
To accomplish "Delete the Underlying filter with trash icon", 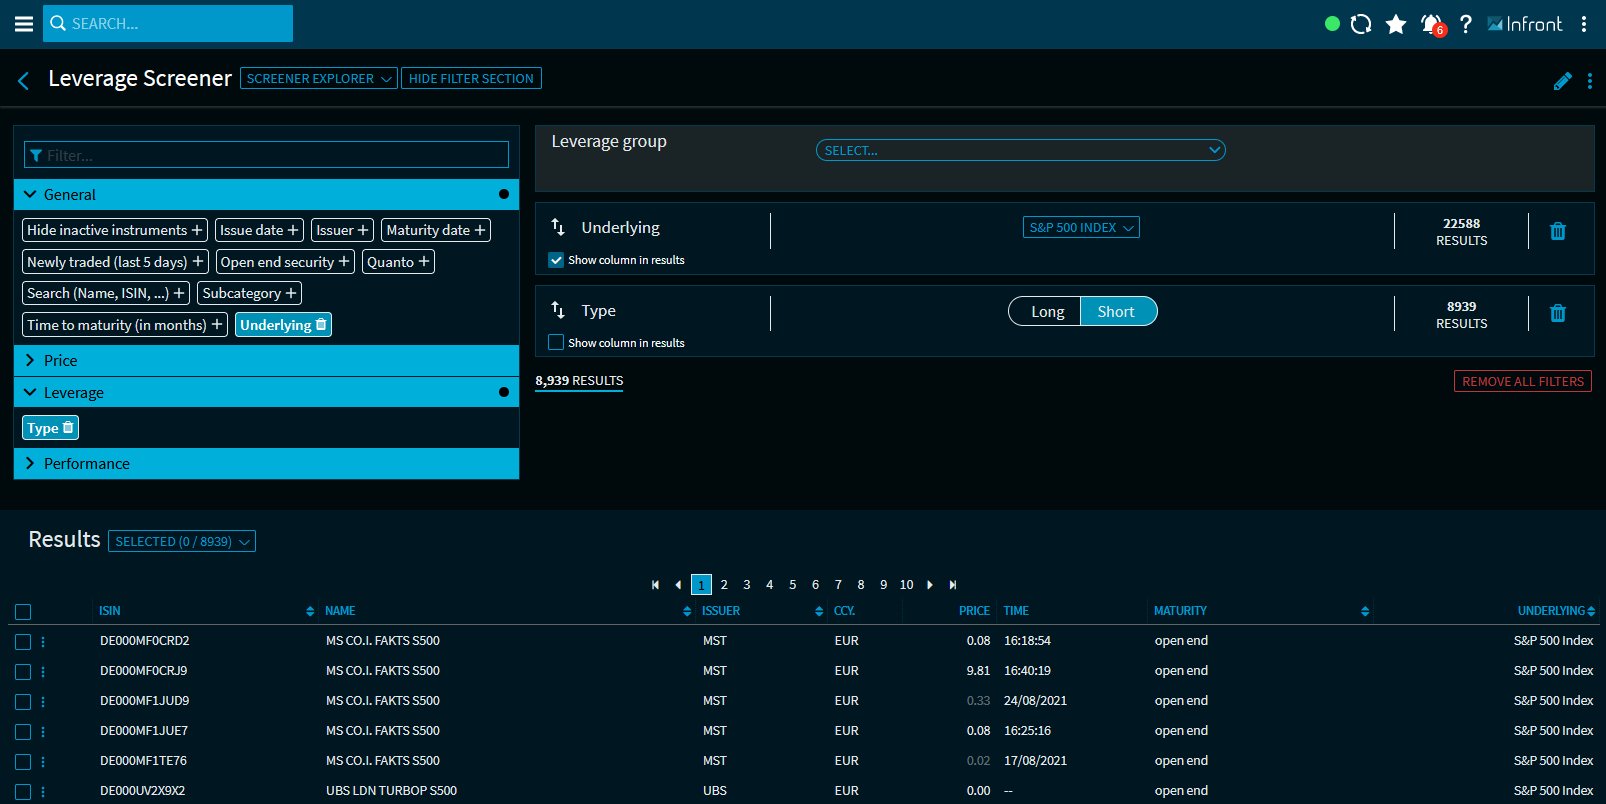I will (1557, 231).
